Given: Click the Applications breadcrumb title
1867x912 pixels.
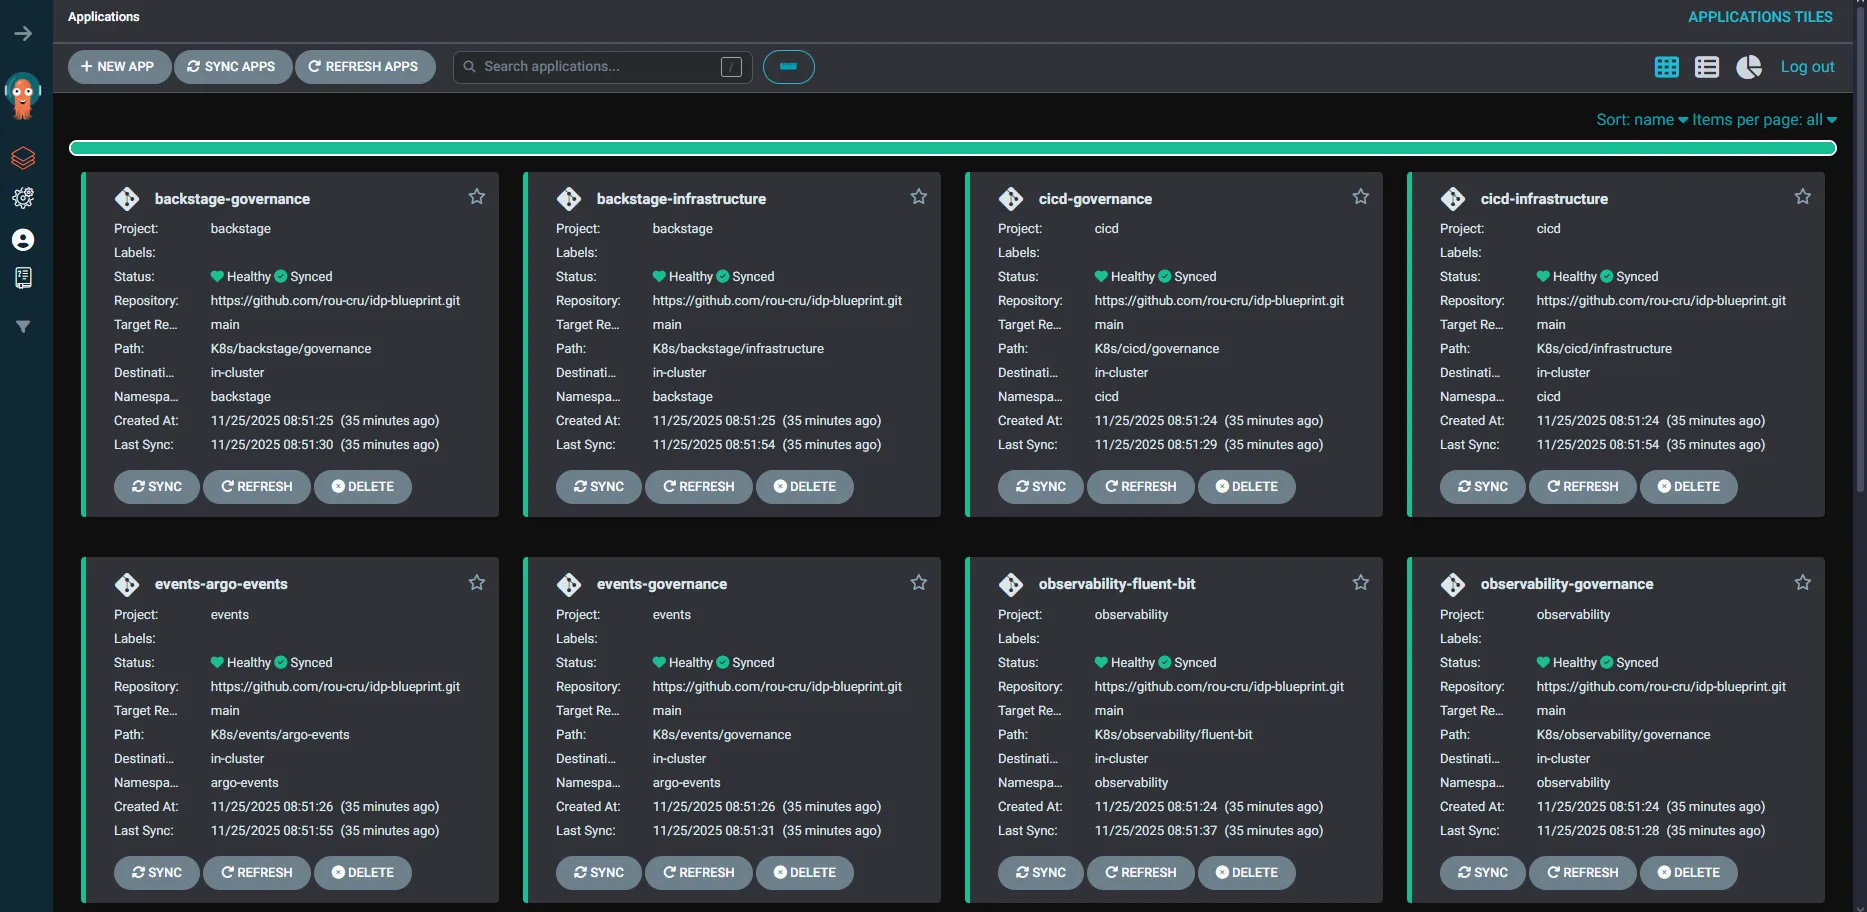Looking at the screenshot, I should pos(104,17).
